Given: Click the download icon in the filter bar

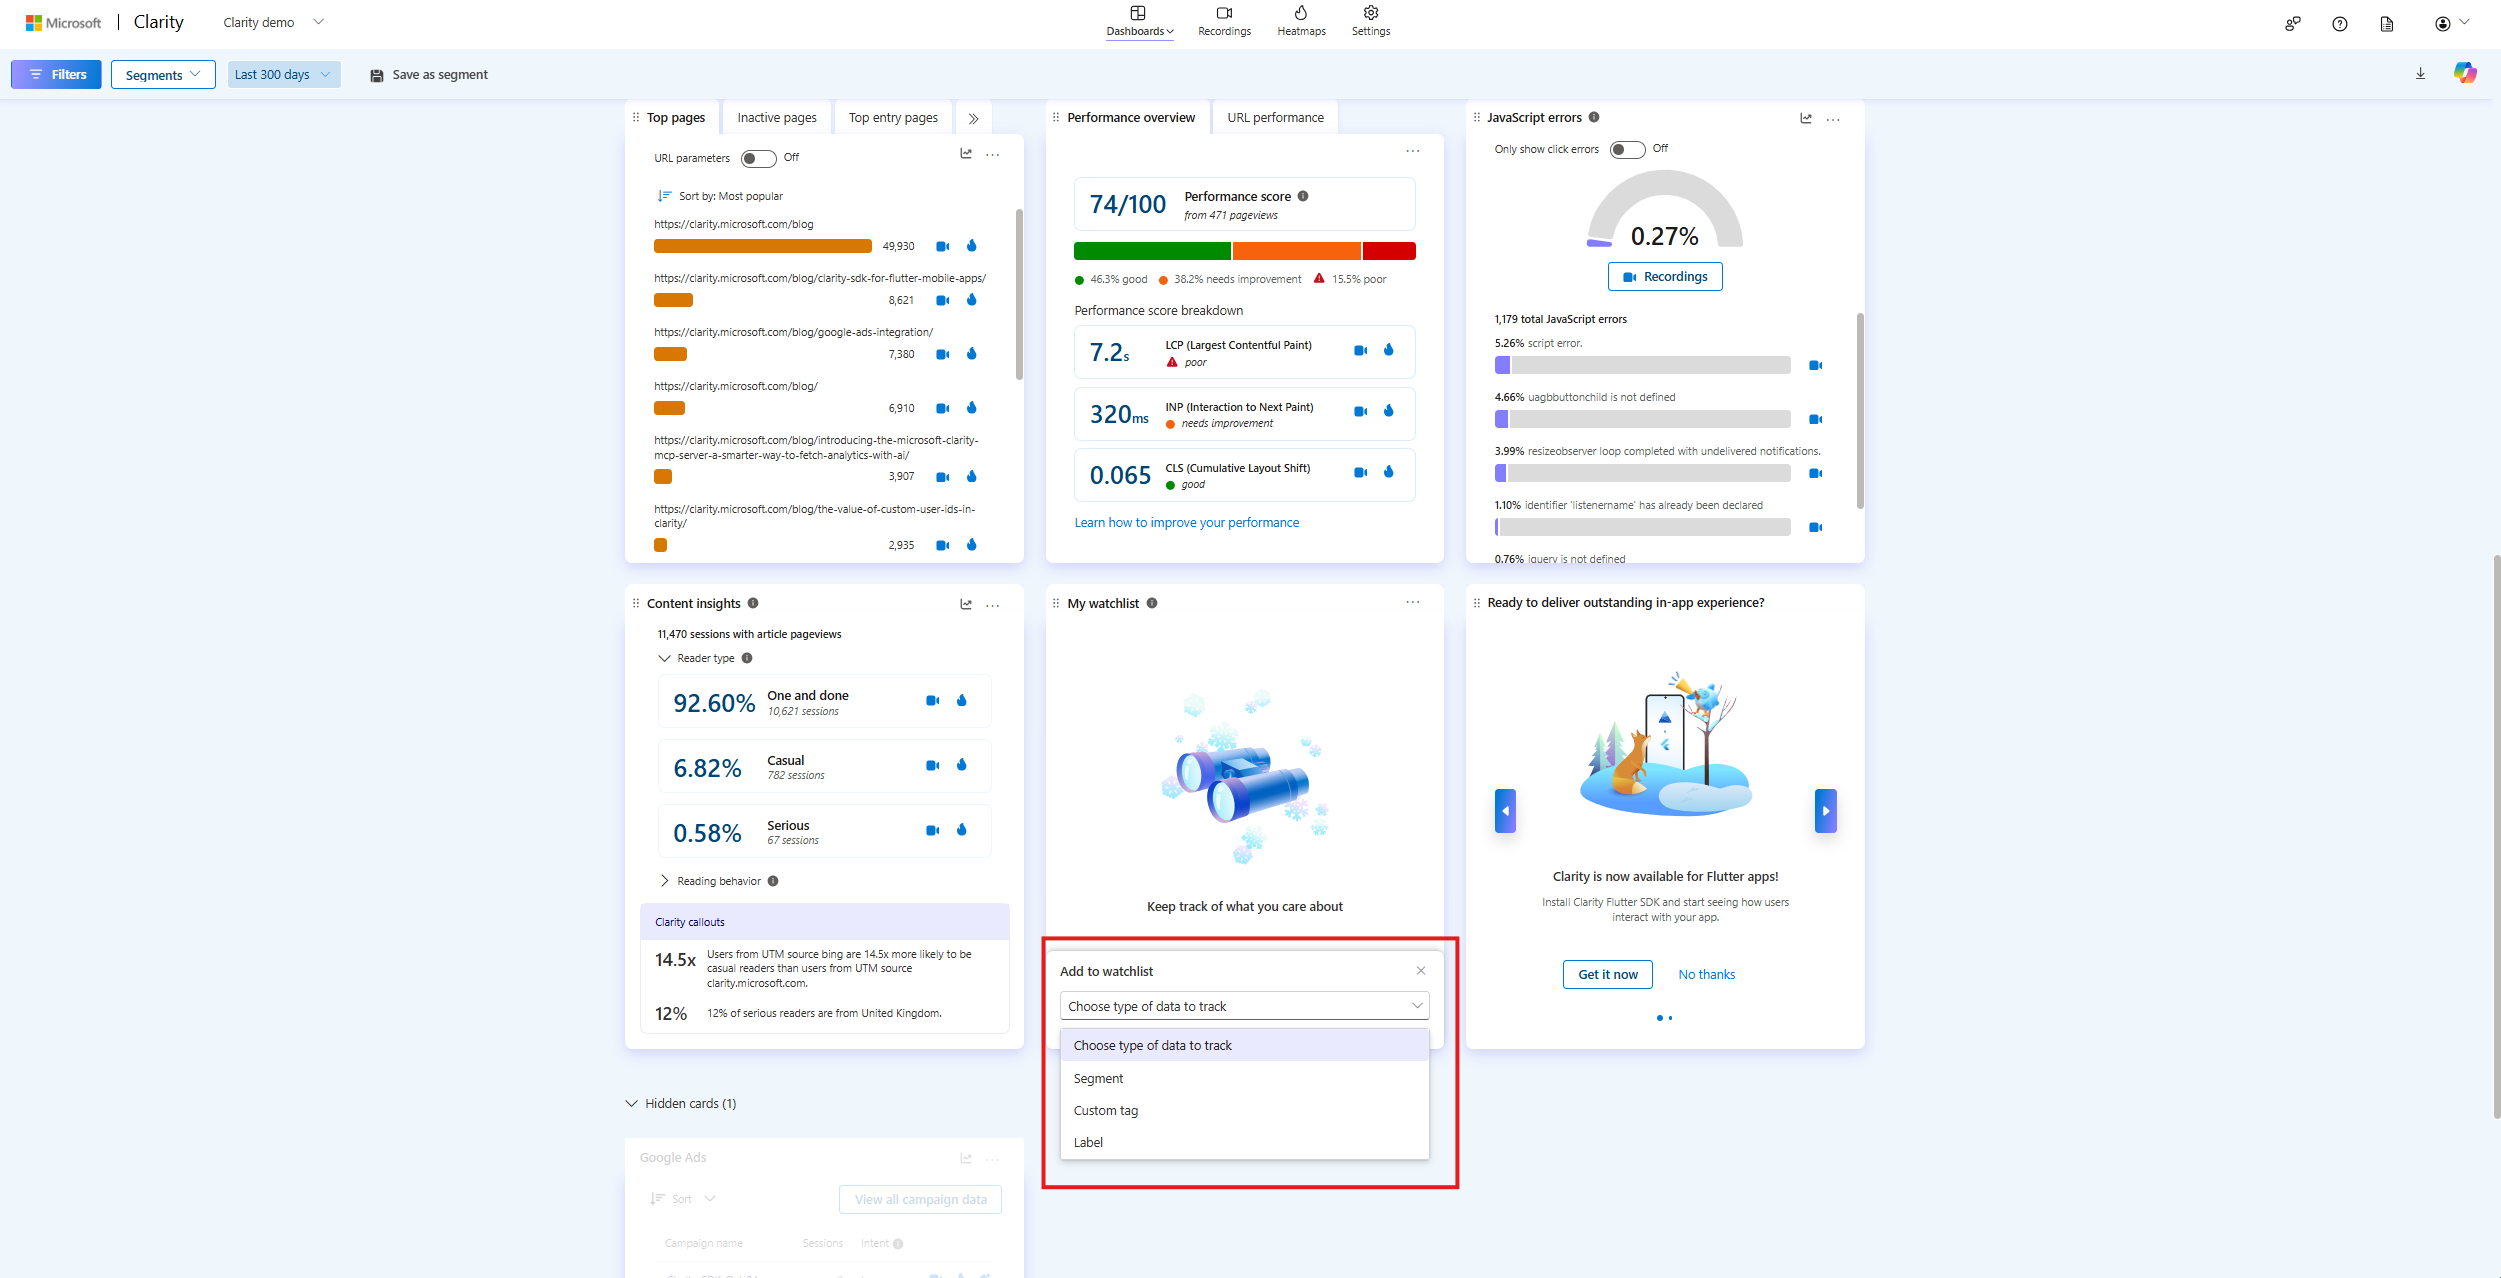Looking at the screenshot, I should 2420,74.
